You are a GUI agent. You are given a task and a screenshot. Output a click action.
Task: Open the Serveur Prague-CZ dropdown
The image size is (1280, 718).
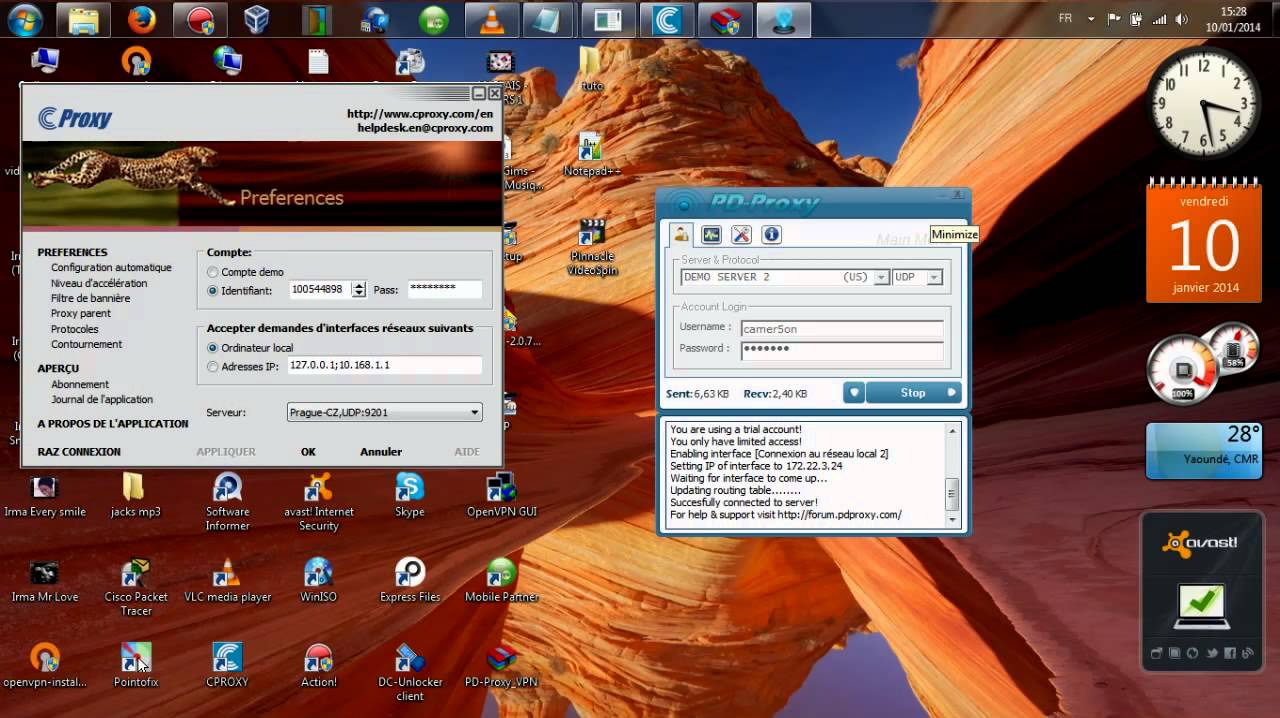[384, 412]
